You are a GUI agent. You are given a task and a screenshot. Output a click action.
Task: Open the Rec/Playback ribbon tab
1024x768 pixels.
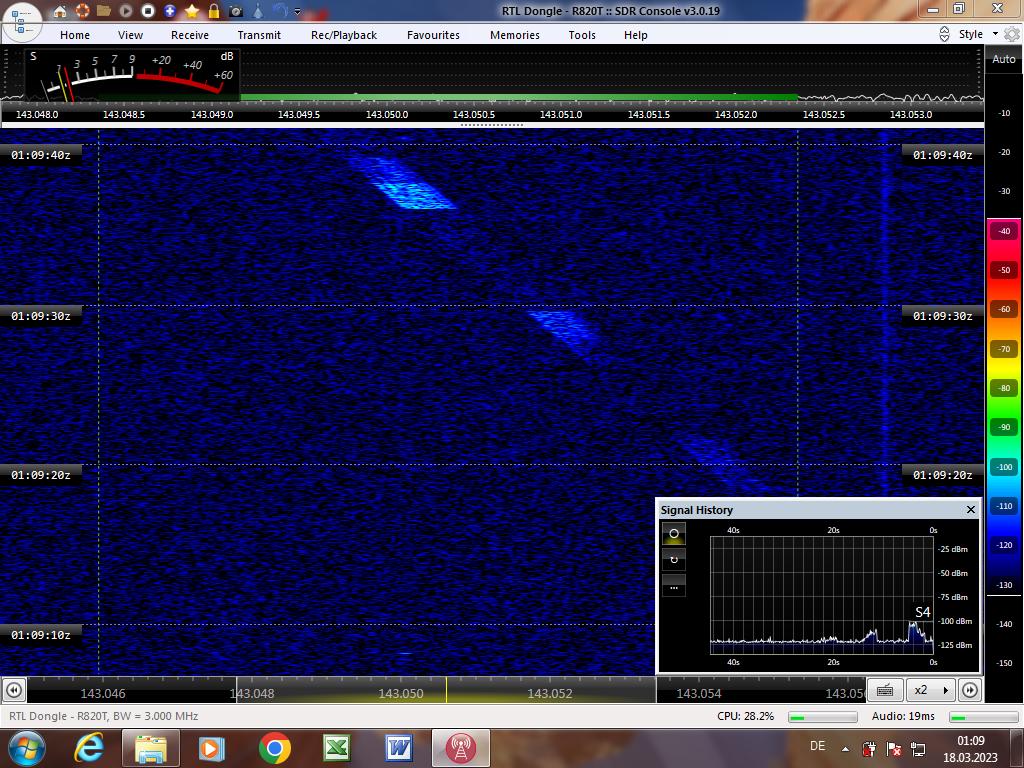tap(344, 35)
